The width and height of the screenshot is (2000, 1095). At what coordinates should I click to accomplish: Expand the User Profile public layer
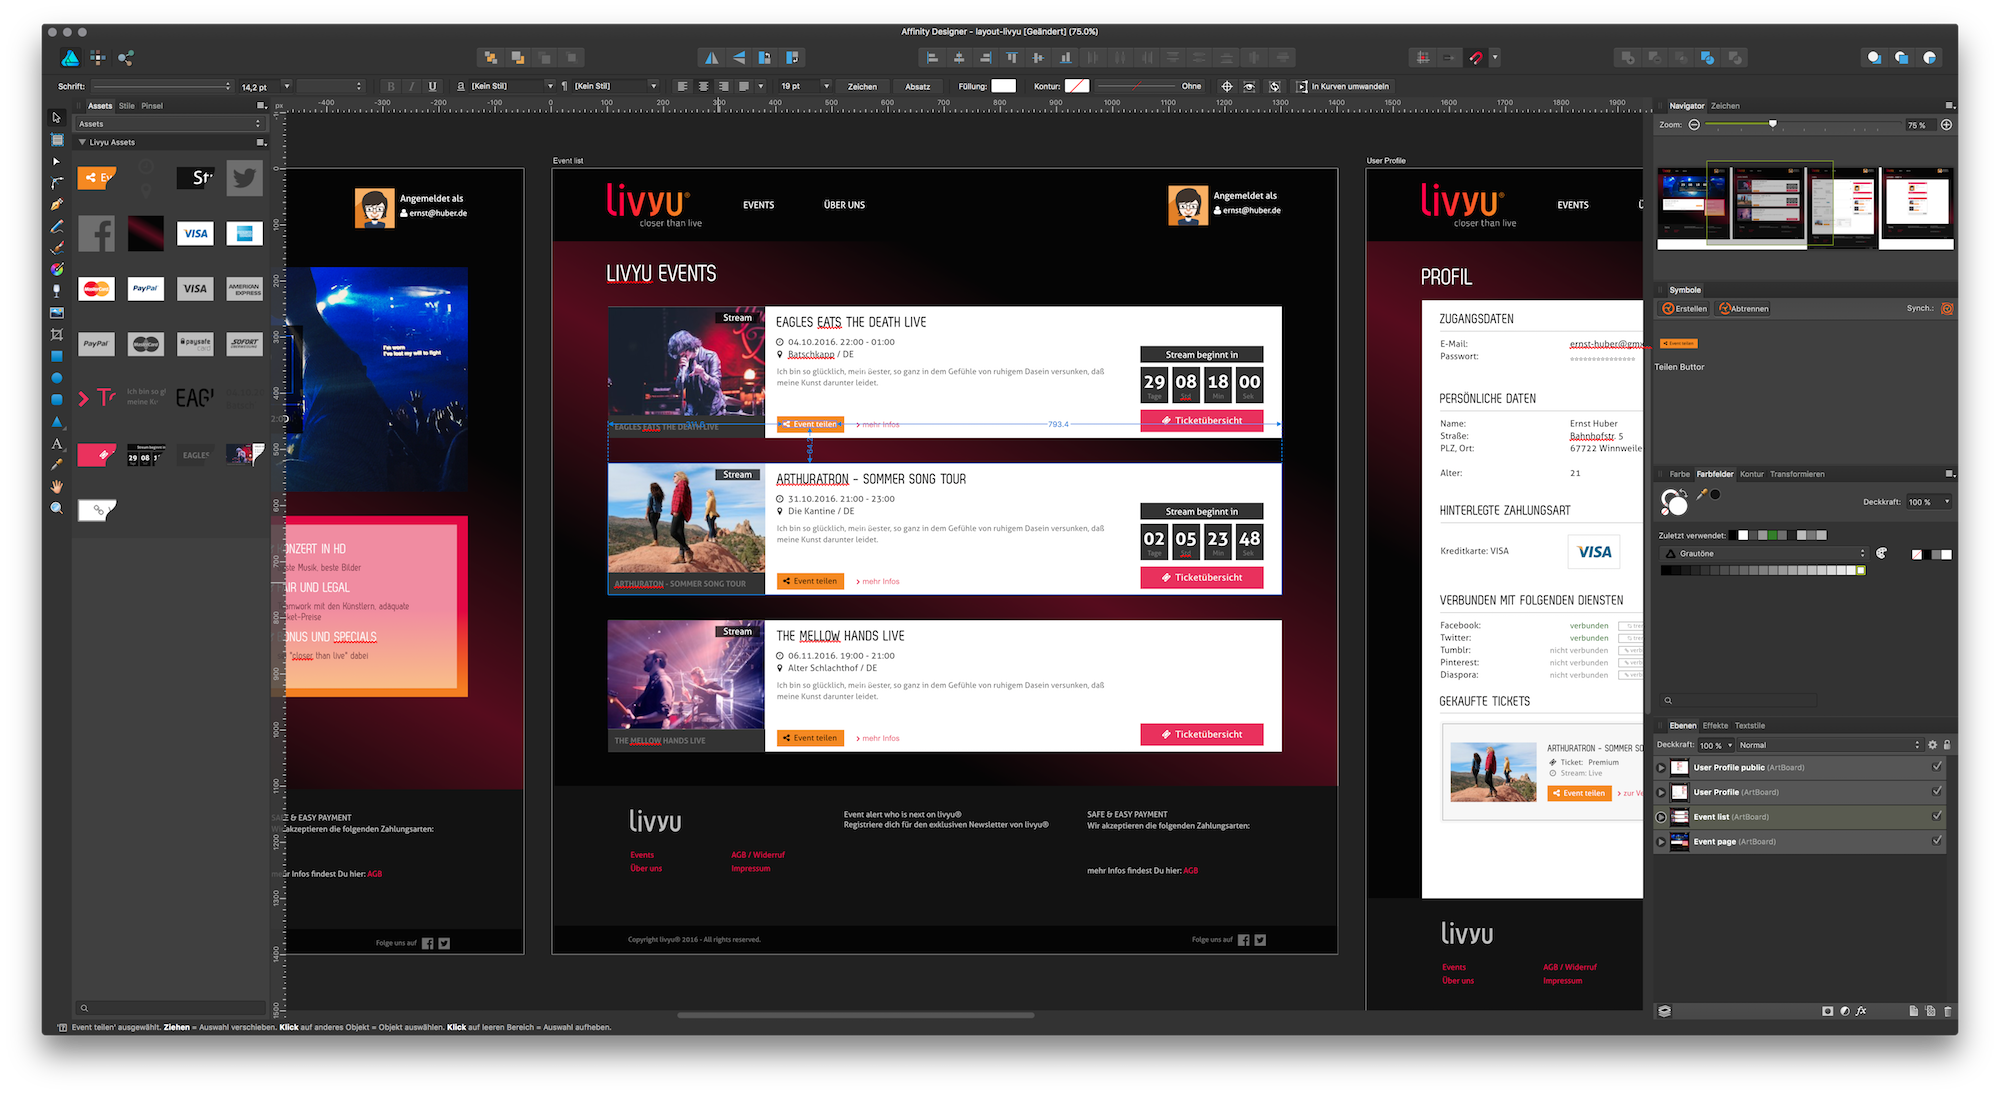[x=1661, y=768]
